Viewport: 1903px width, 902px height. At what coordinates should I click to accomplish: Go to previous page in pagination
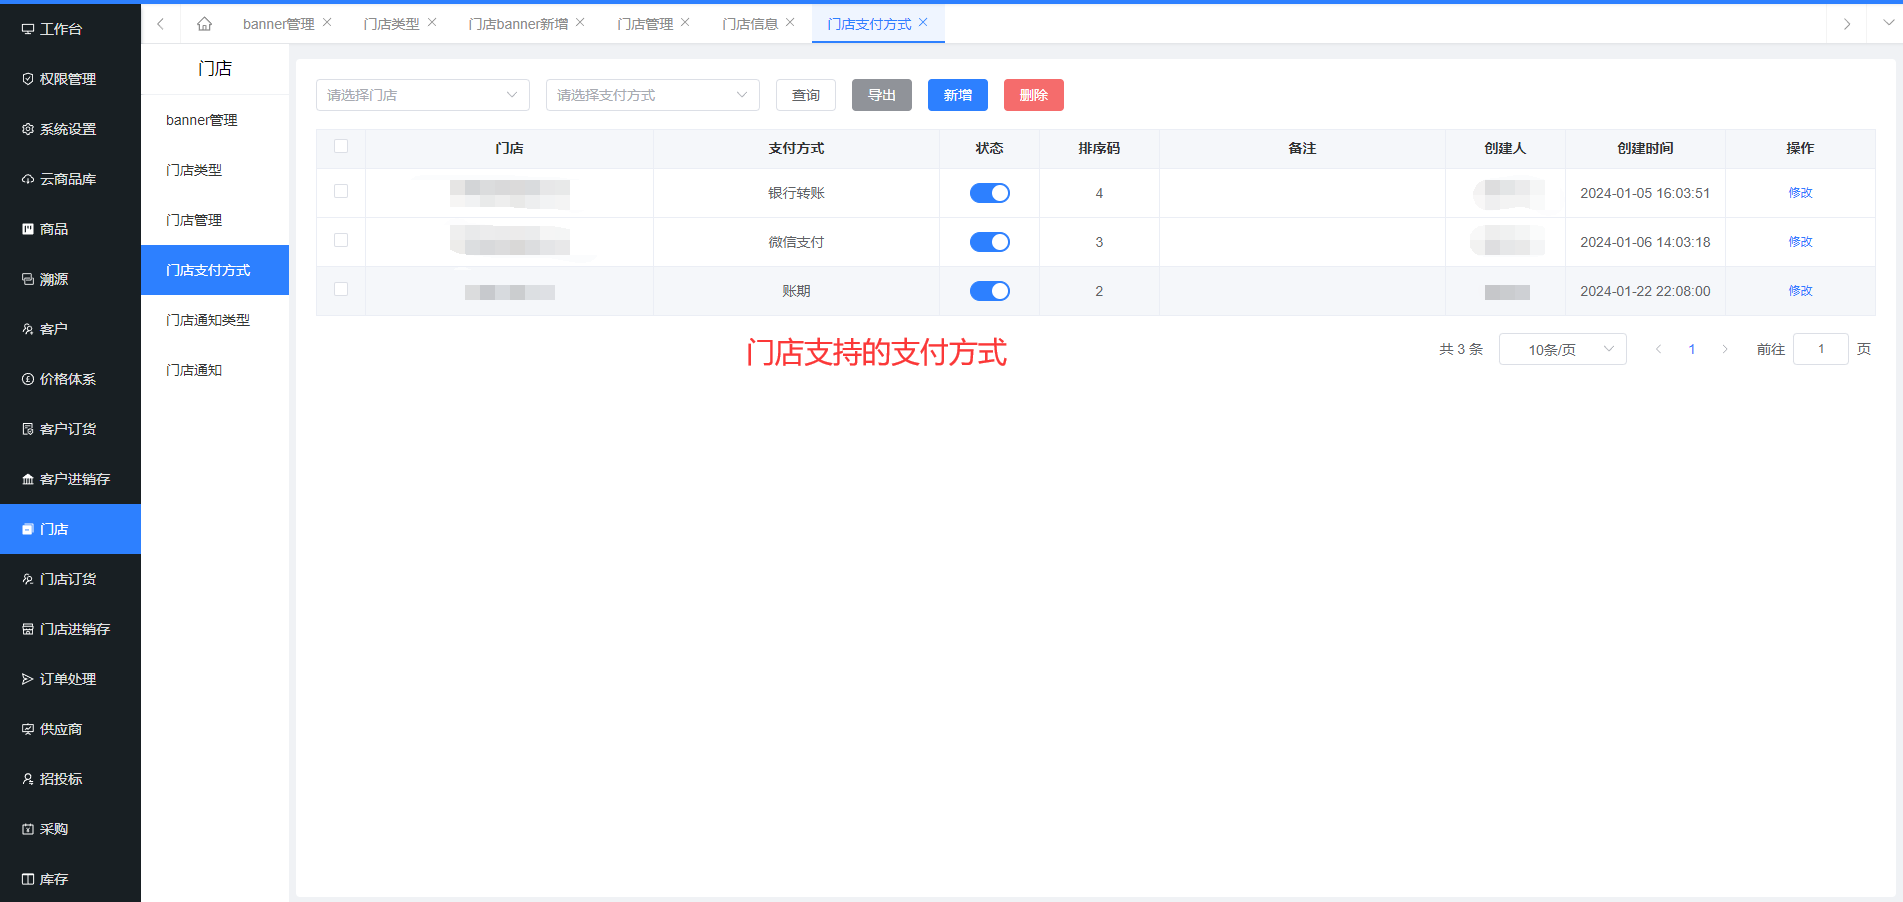click(x=1659, y=349)
